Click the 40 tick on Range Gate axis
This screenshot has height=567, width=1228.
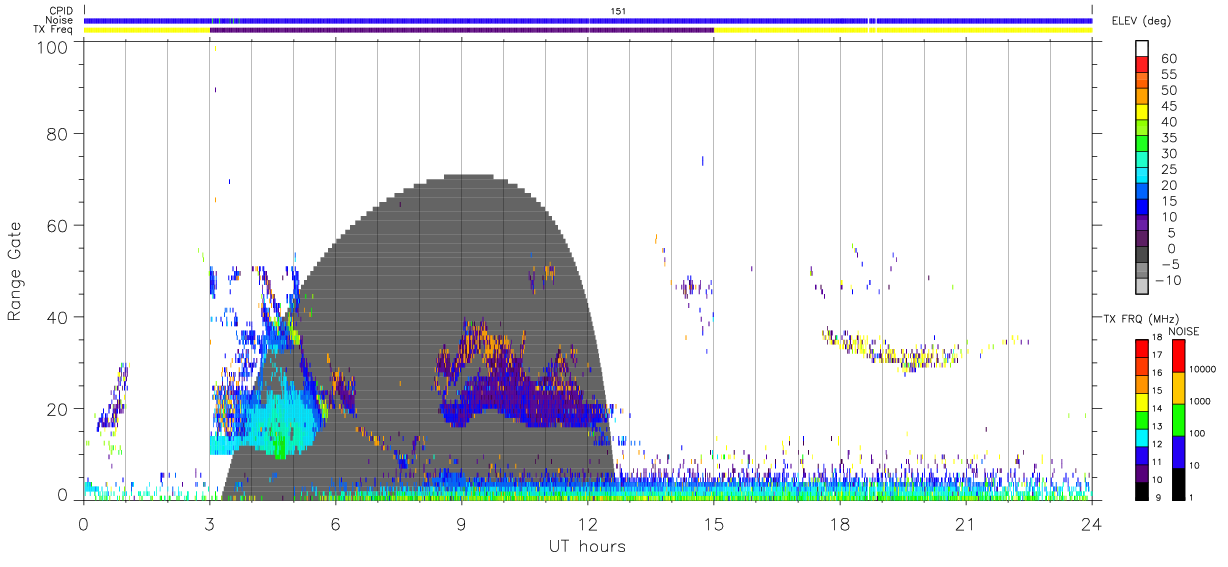[x=58, y=317]
